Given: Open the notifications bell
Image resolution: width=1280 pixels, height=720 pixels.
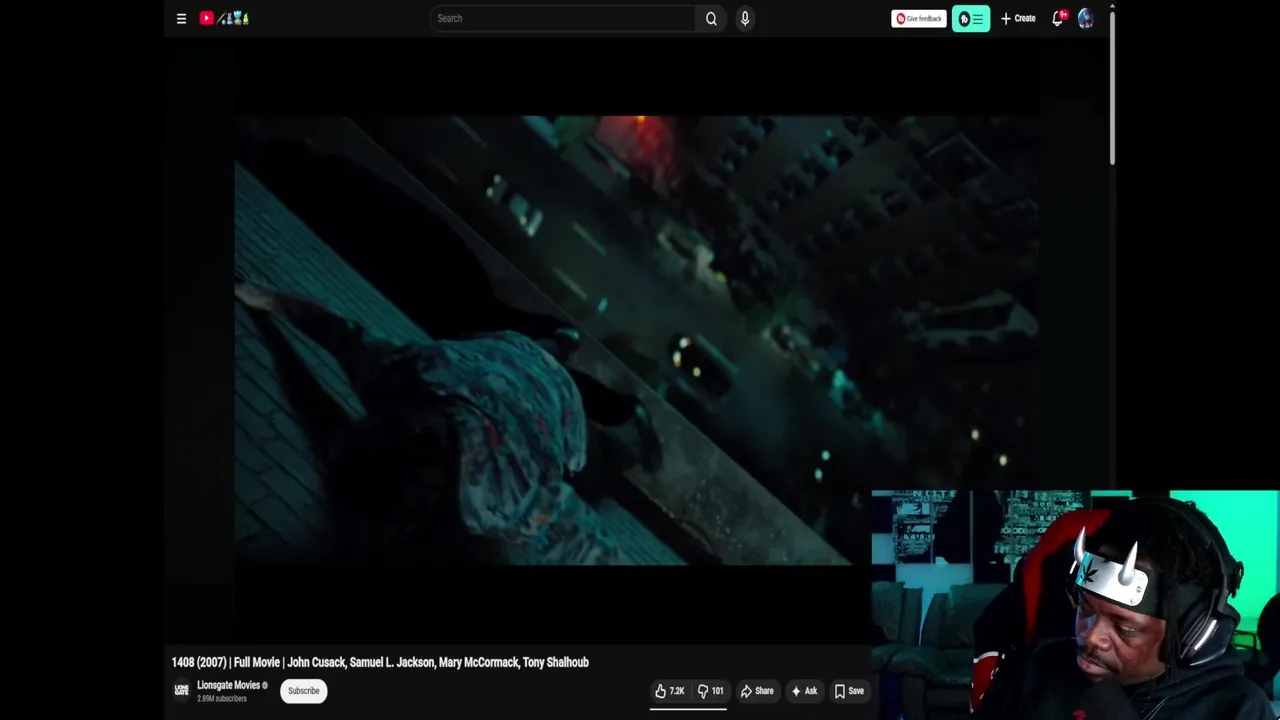Looking at the screenshot, I should tap(1058, 18).
